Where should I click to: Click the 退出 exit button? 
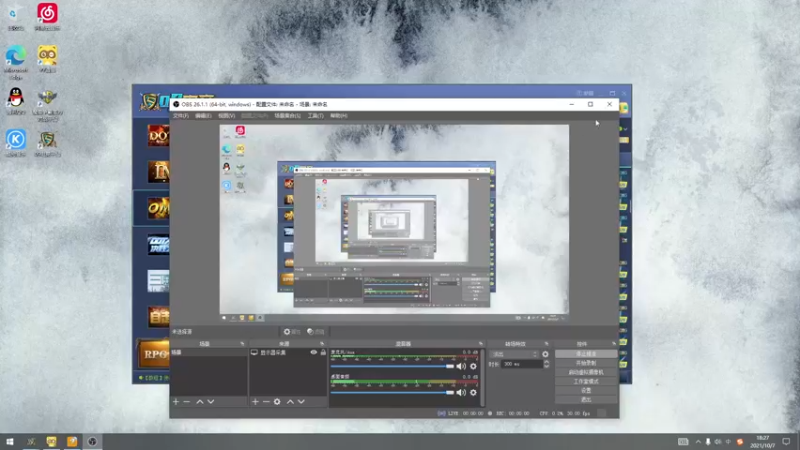tap(586, 399)
